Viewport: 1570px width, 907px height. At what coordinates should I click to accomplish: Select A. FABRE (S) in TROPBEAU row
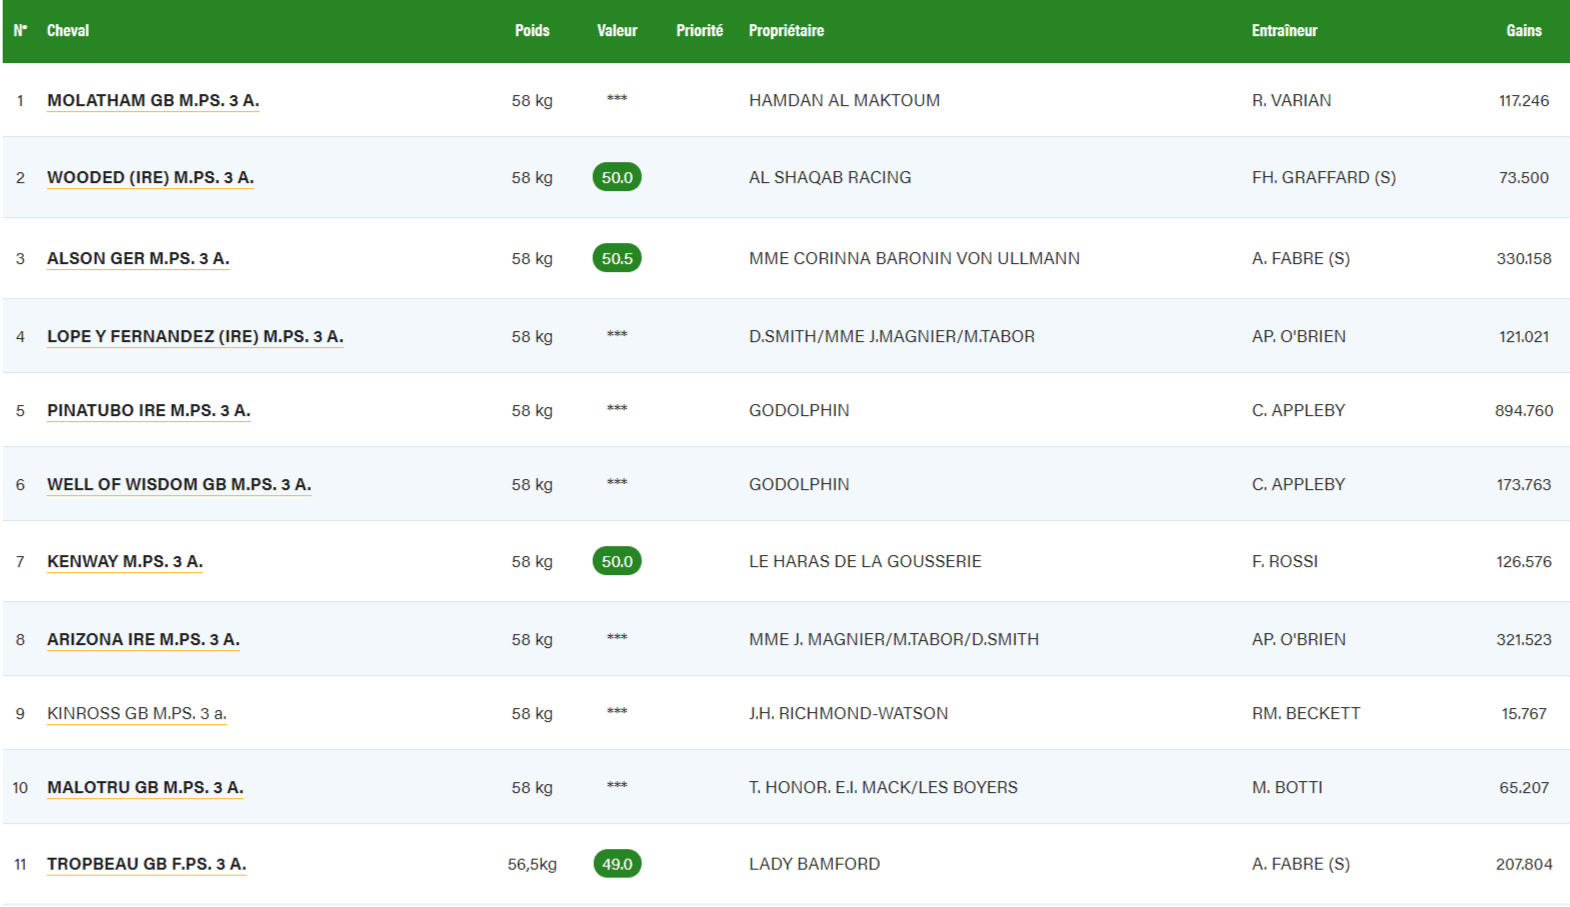point(1301,865)
